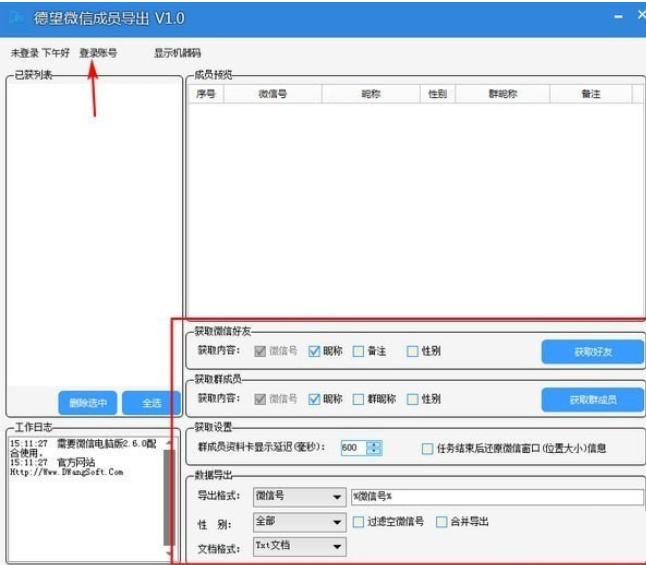Minimize the 德望微信成员导出 window
This screenshot has height=565, width=646.
pos(618,17)
